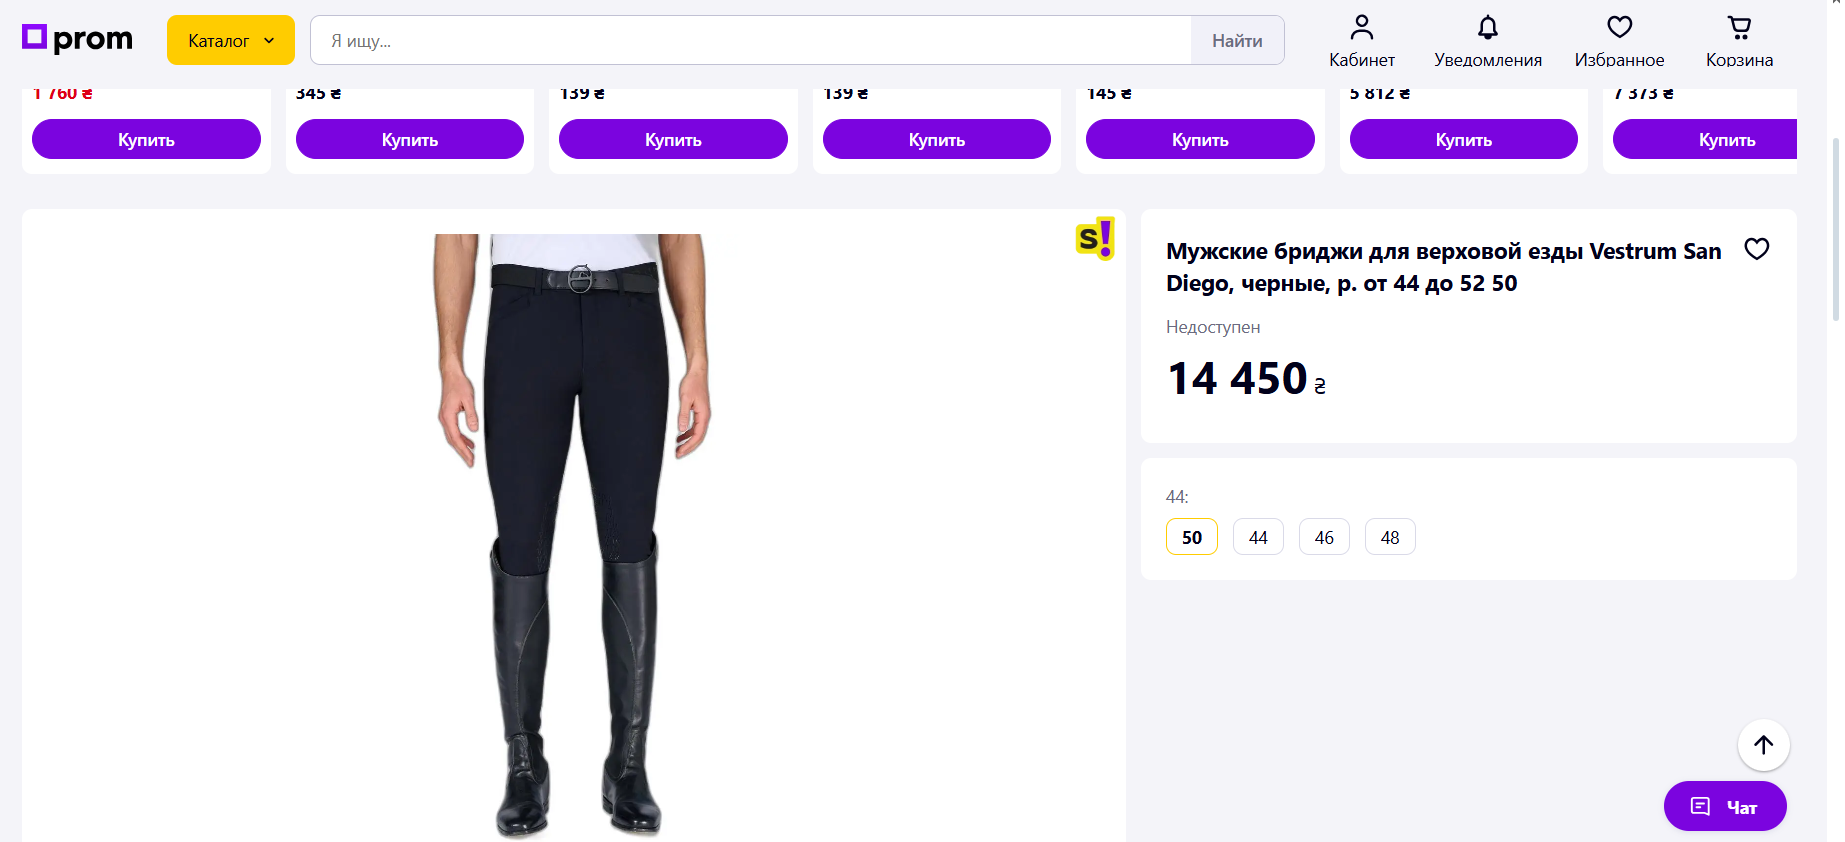The height and width of the screenshot is (842, 1845).
Task: Open Корзина shopping cart icon
Action: click(x=1739, y=27)
